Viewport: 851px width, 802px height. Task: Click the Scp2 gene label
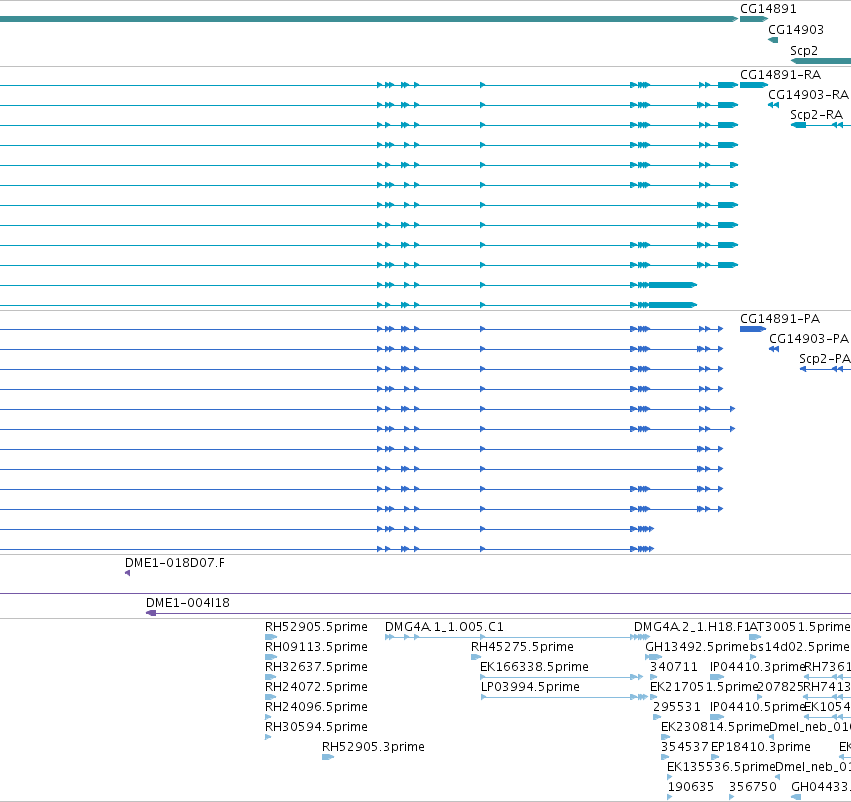804,50
